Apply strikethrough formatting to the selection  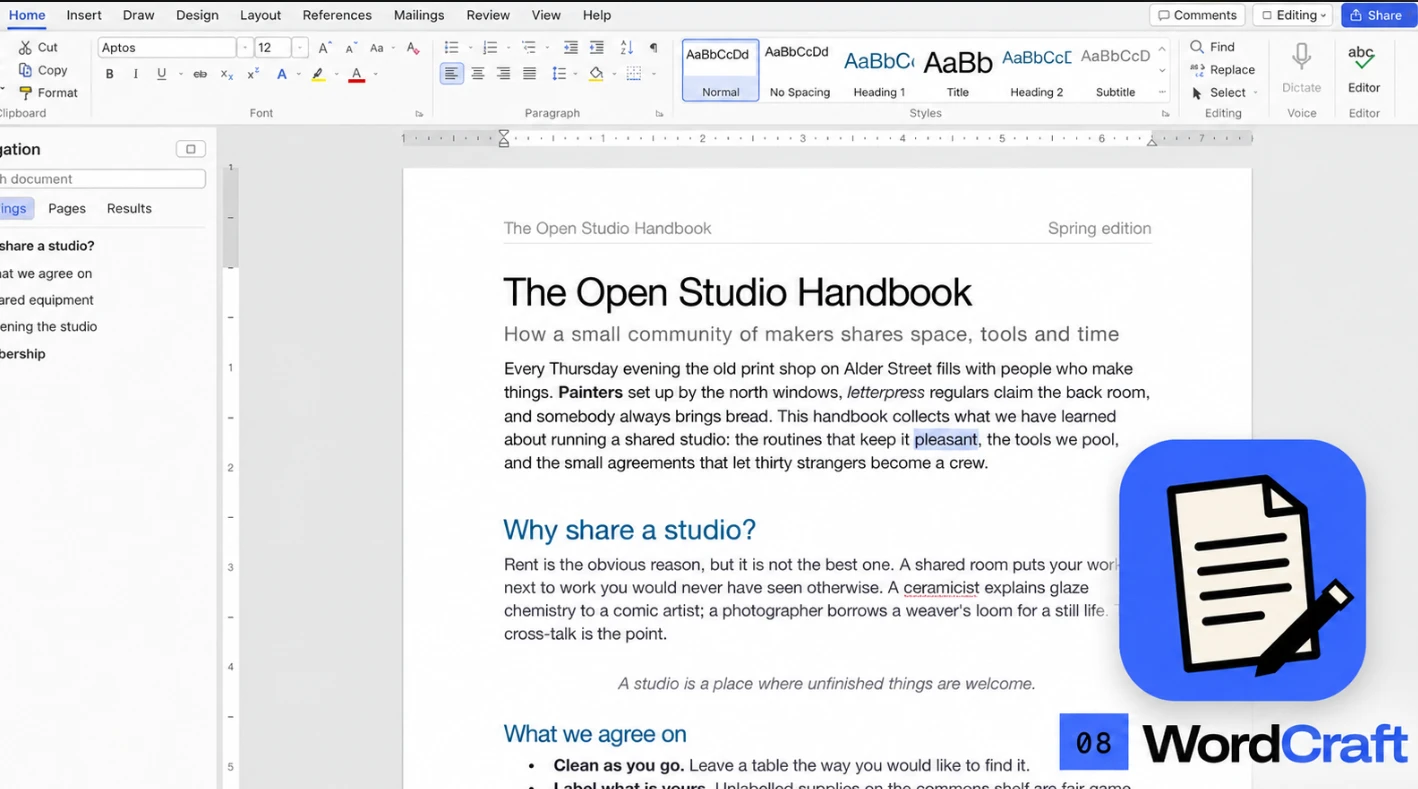tap(200, 74)
